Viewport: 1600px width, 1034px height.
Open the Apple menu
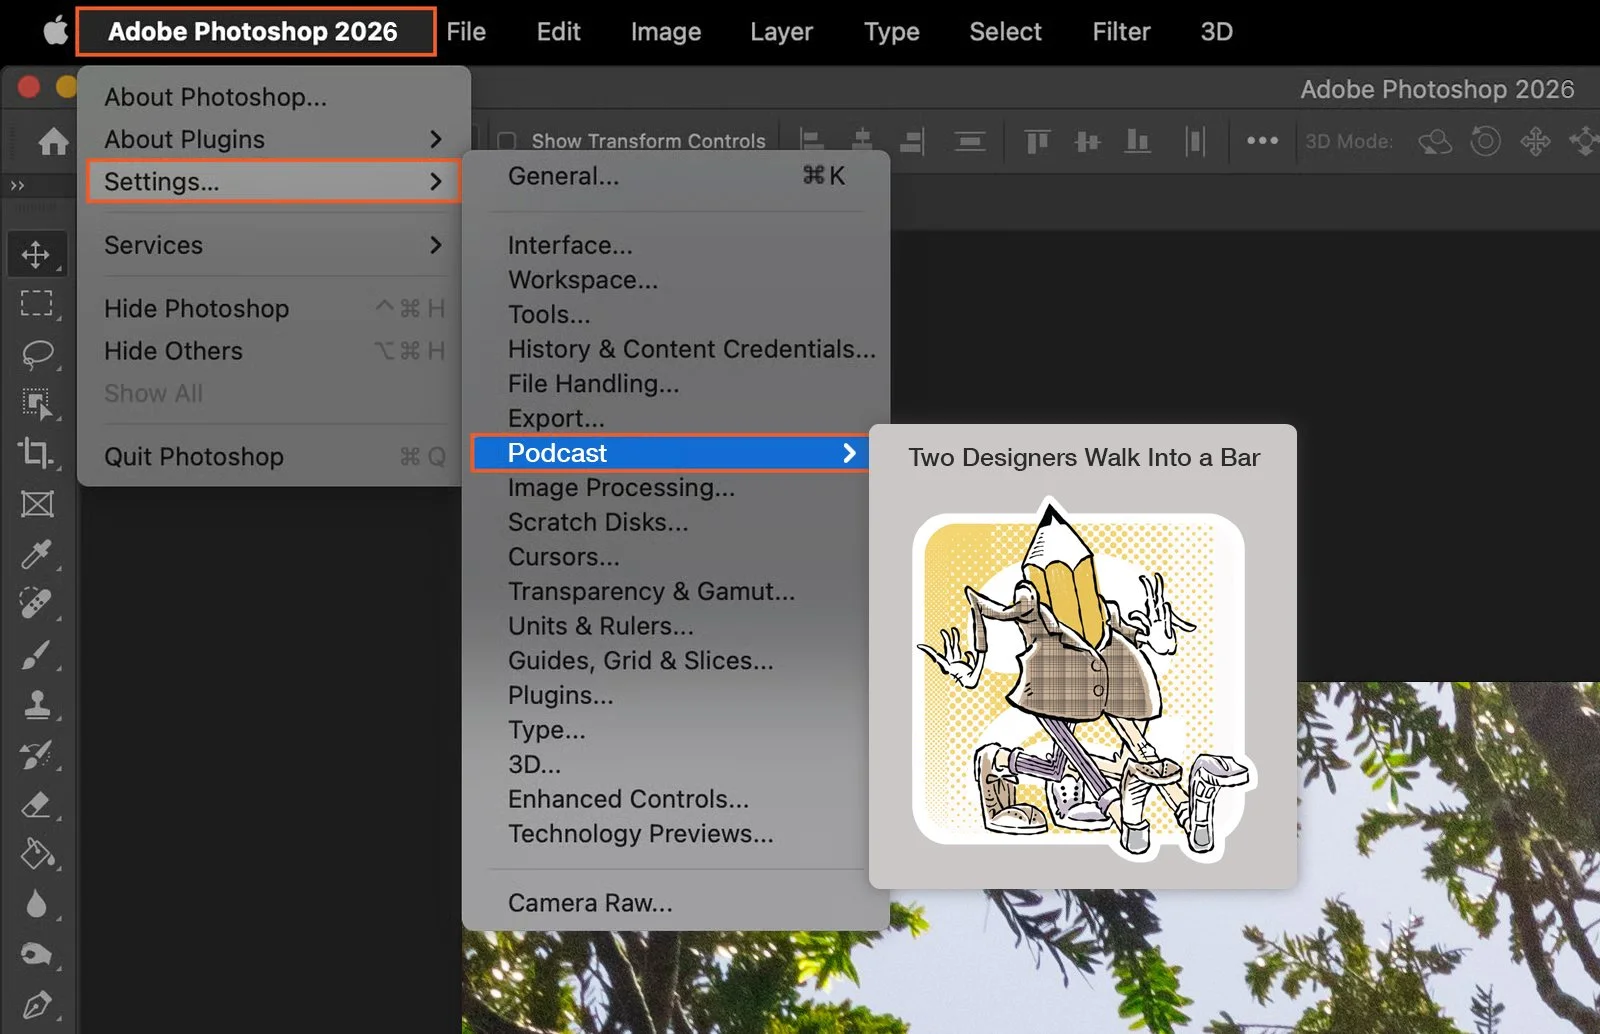55,31
